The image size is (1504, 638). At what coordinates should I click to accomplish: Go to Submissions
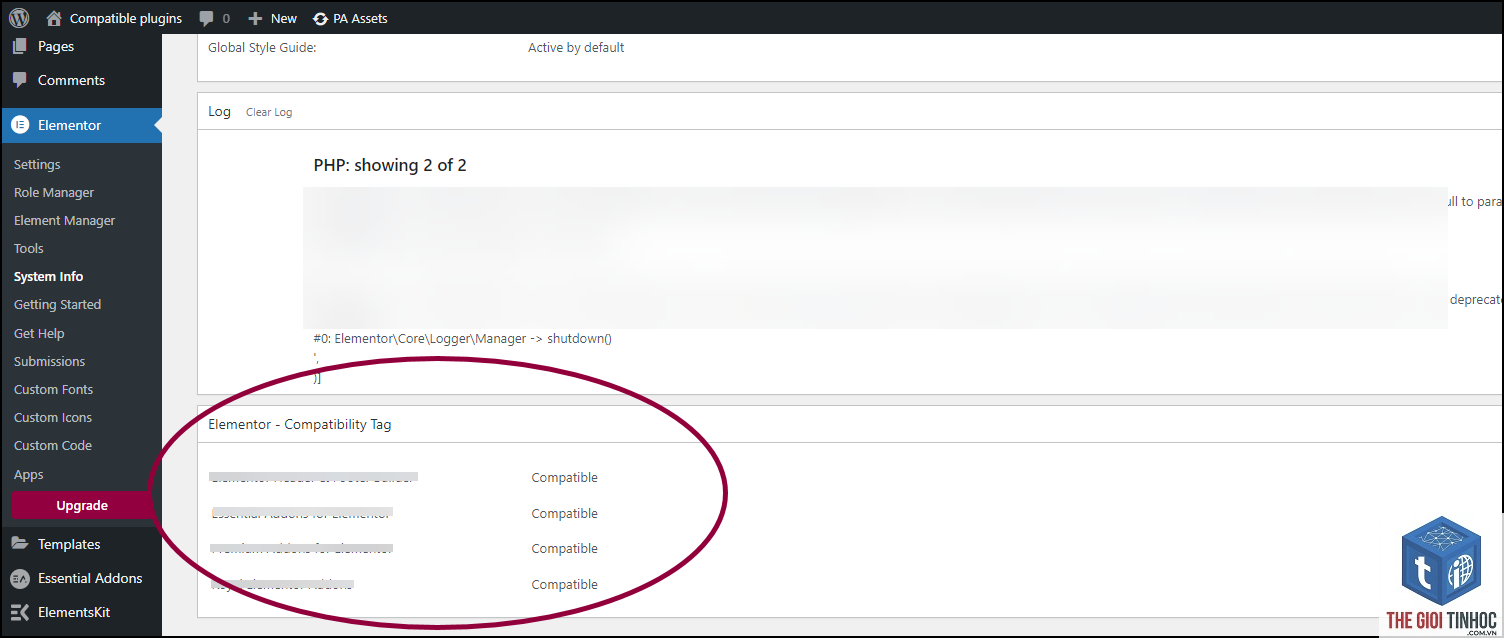[50, 361]
